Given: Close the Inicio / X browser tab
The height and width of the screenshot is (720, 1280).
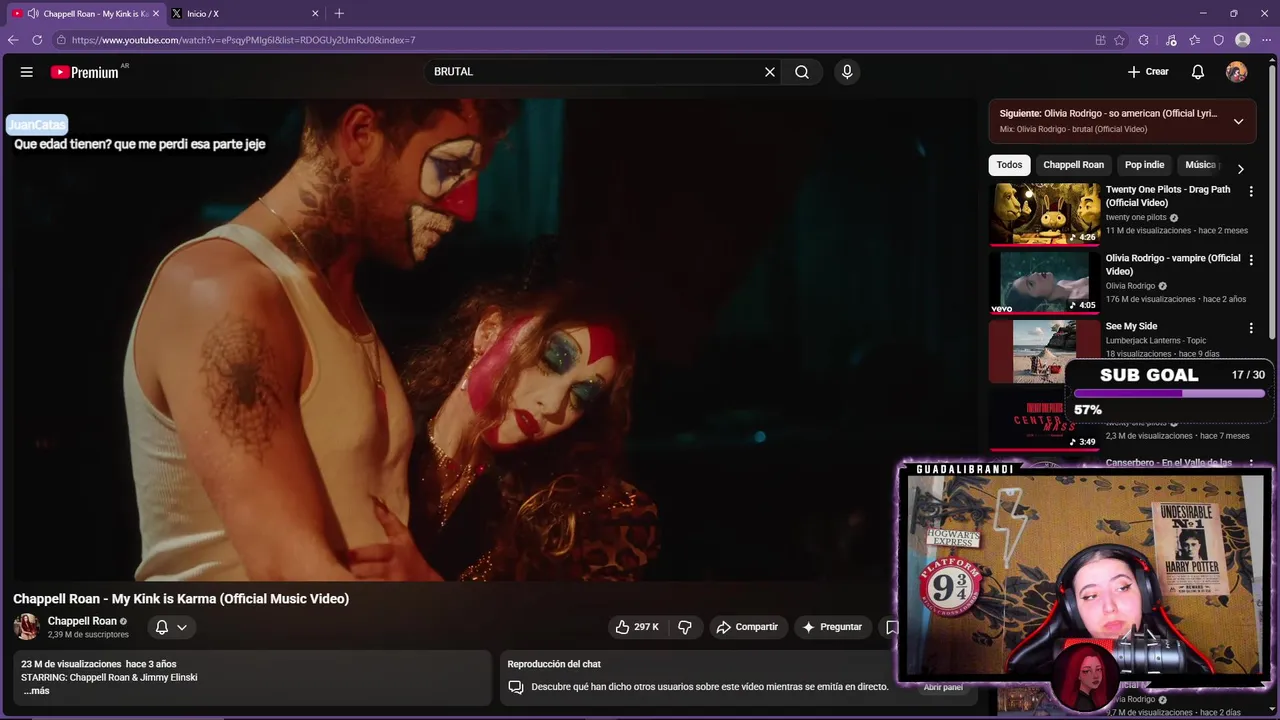Looking at the screenshot, I should pyautogui.click(x=316, y=14).
